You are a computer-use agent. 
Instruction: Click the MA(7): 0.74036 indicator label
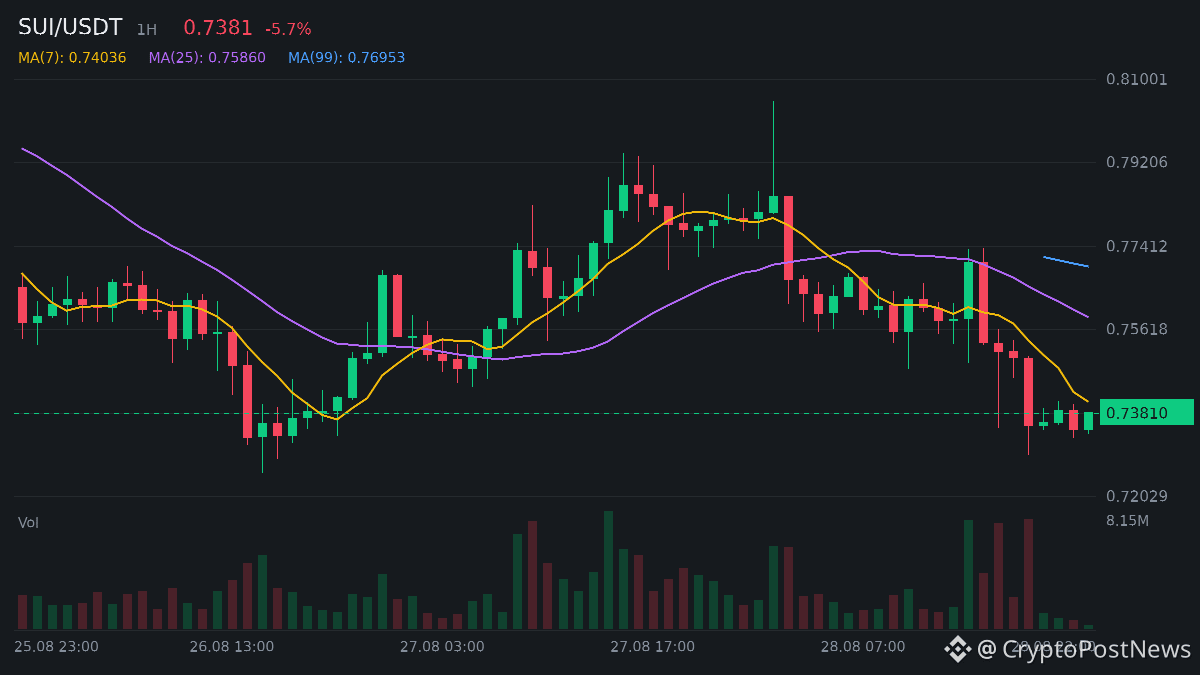tap(72, 58)
